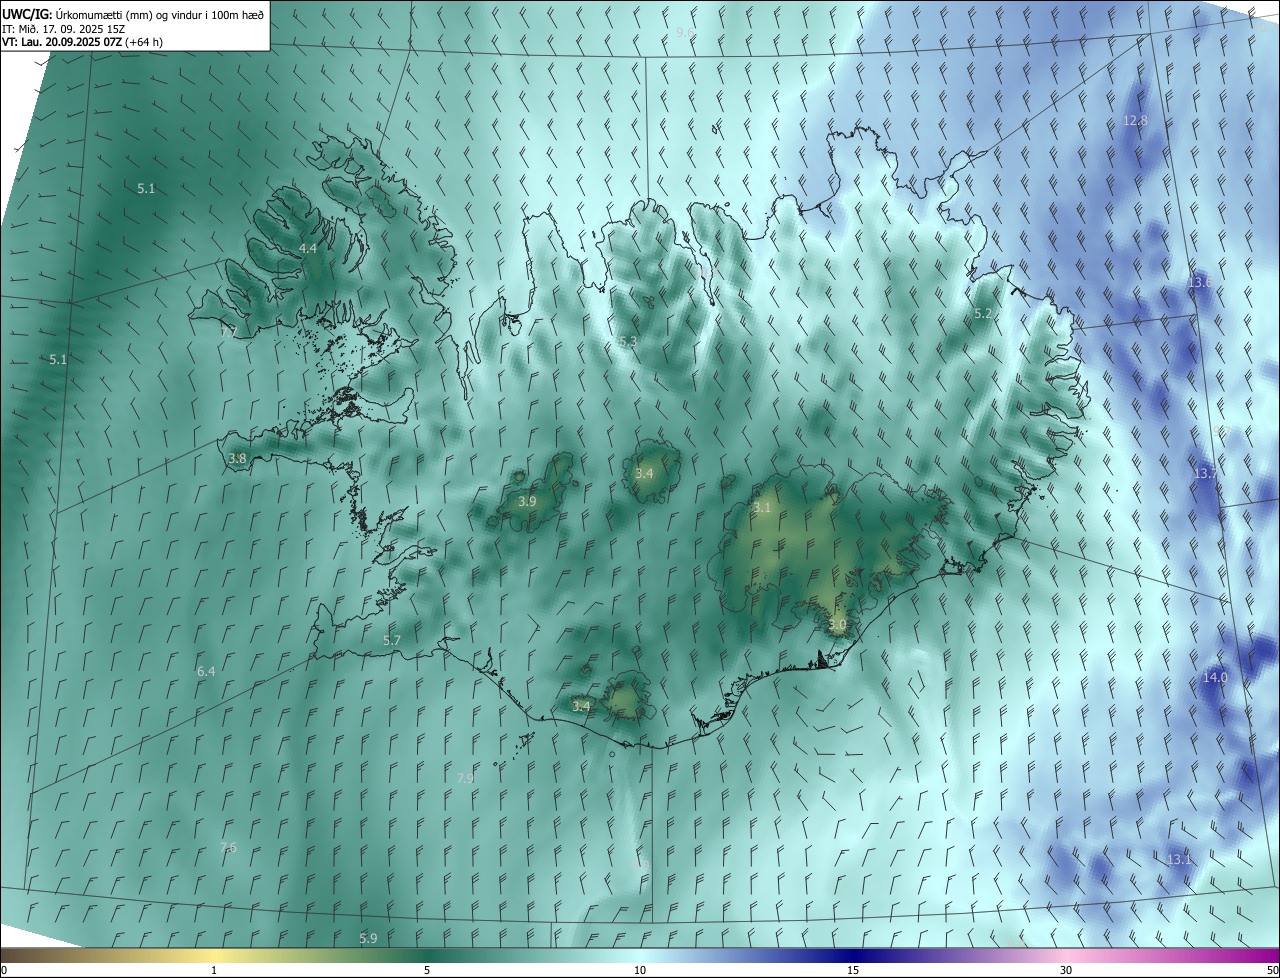1280x978 pixels.
Task: Click the 3.1 value label on the glacier
Action: [x=762, y=508]
